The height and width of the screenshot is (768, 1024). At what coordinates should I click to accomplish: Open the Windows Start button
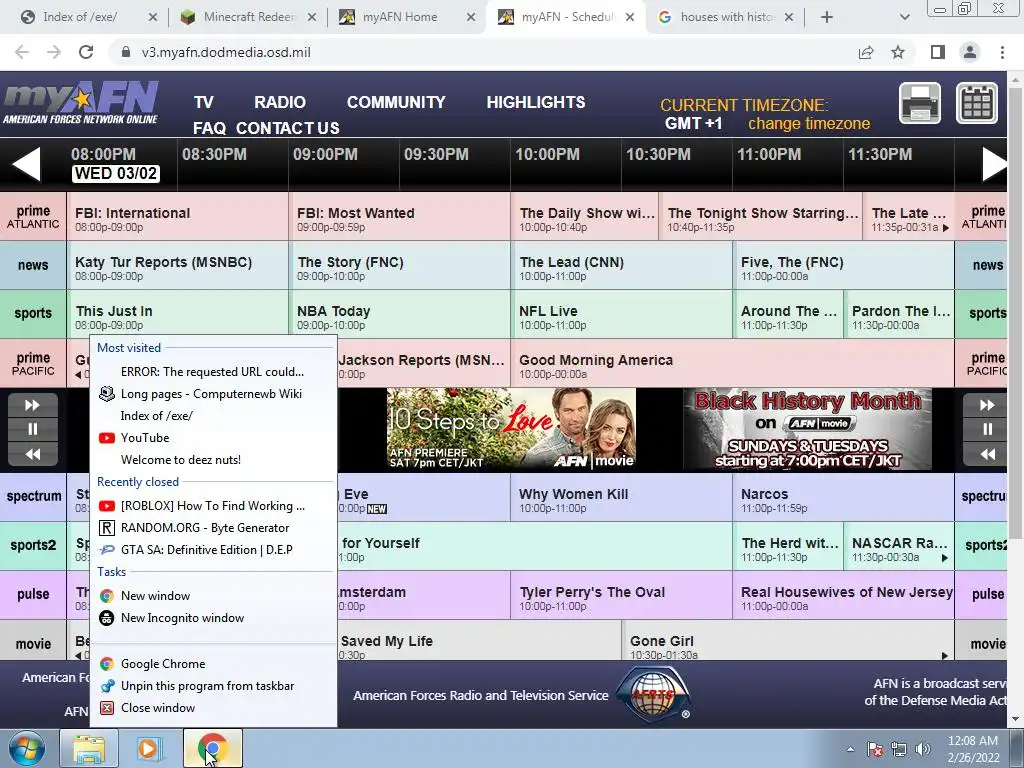[26, 749]
